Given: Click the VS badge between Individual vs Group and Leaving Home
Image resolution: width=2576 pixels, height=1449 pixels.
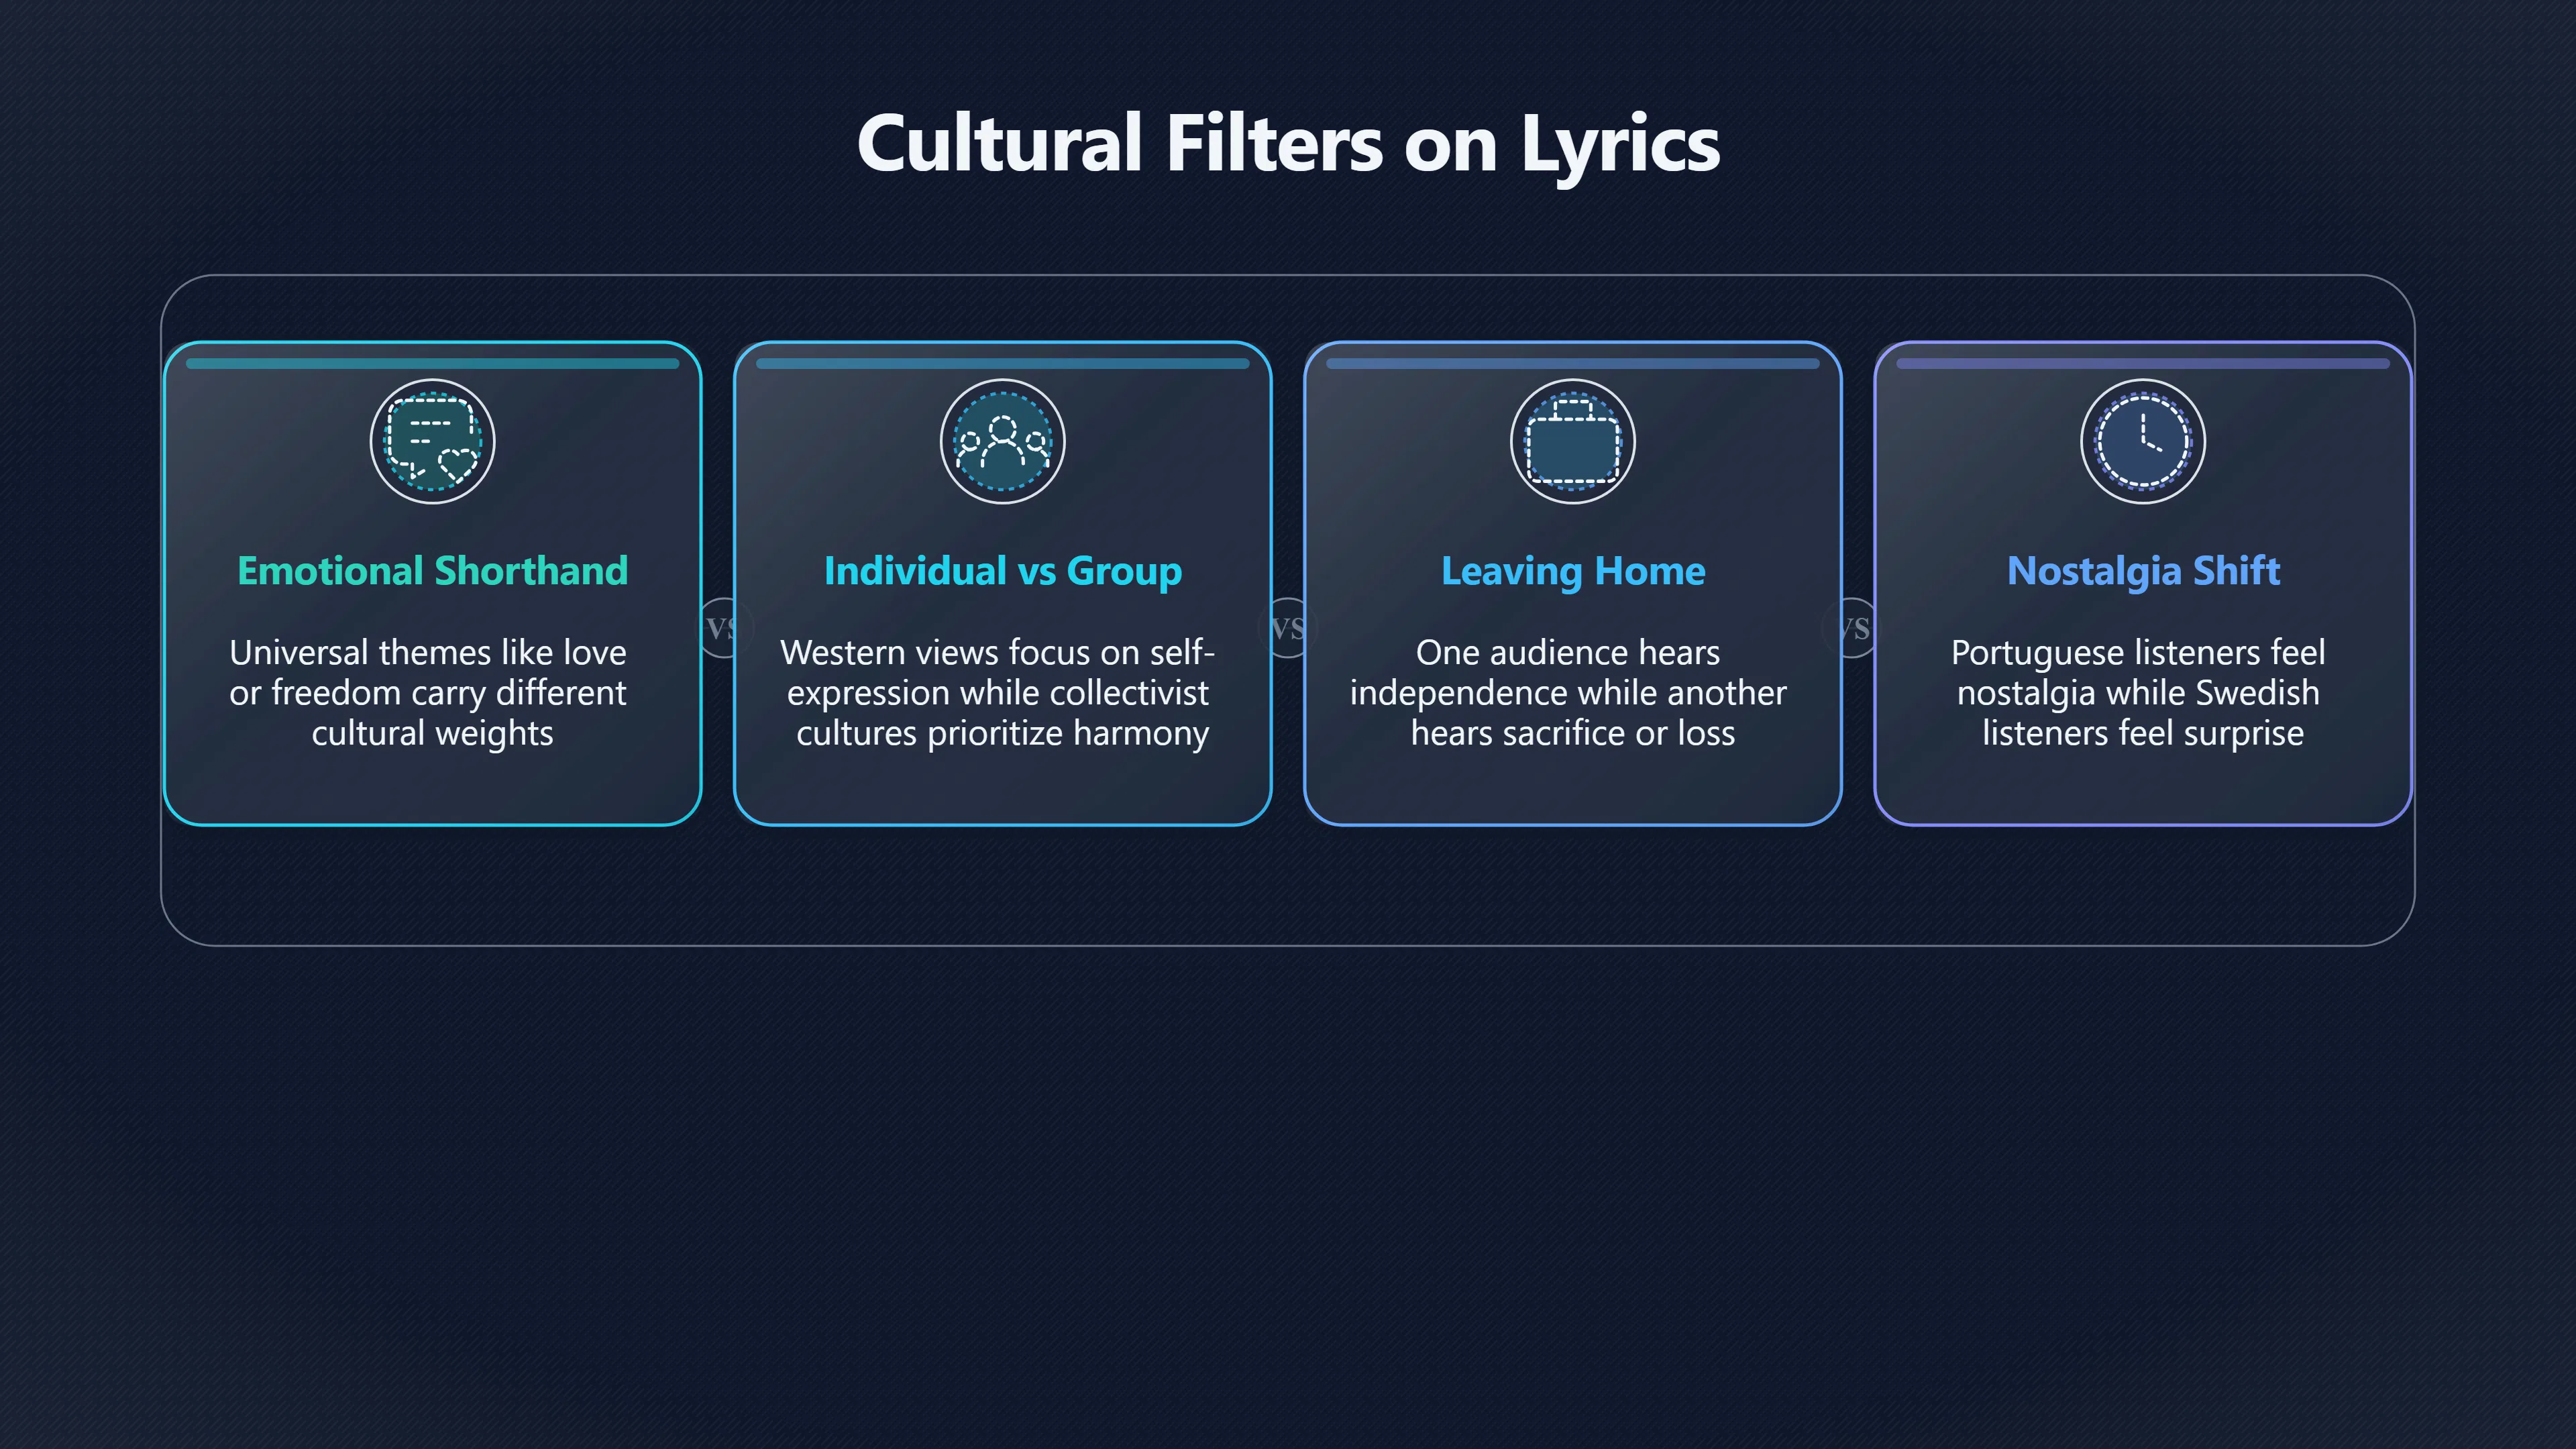Looking at the screenshot, I should coord(1288,628).
